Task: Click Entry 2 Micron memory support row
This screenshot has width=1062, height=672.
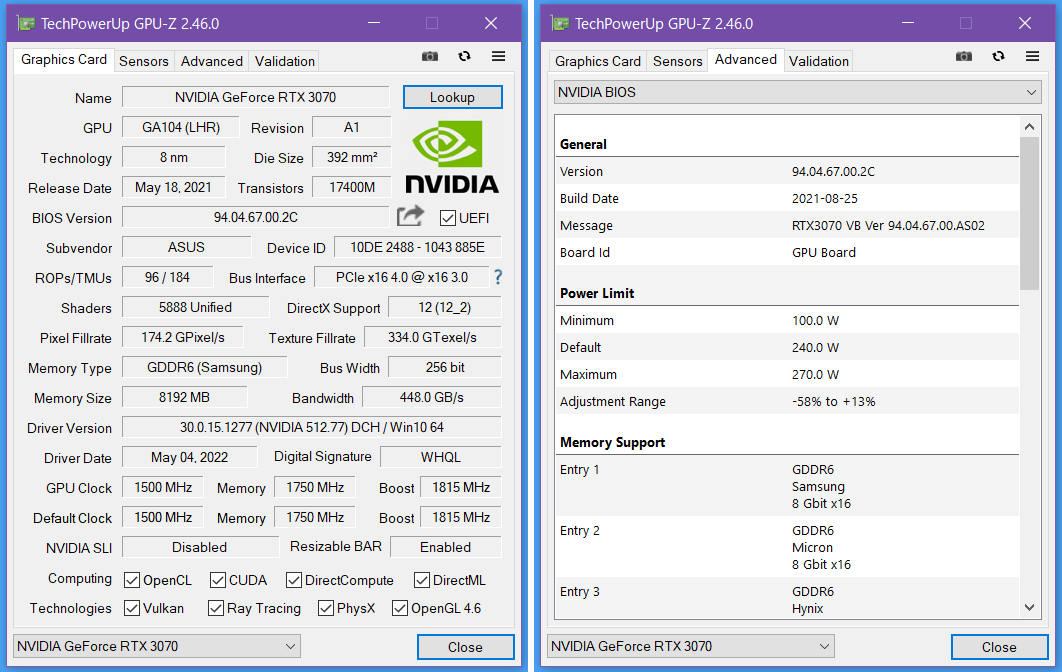Action: pos(787,547)
